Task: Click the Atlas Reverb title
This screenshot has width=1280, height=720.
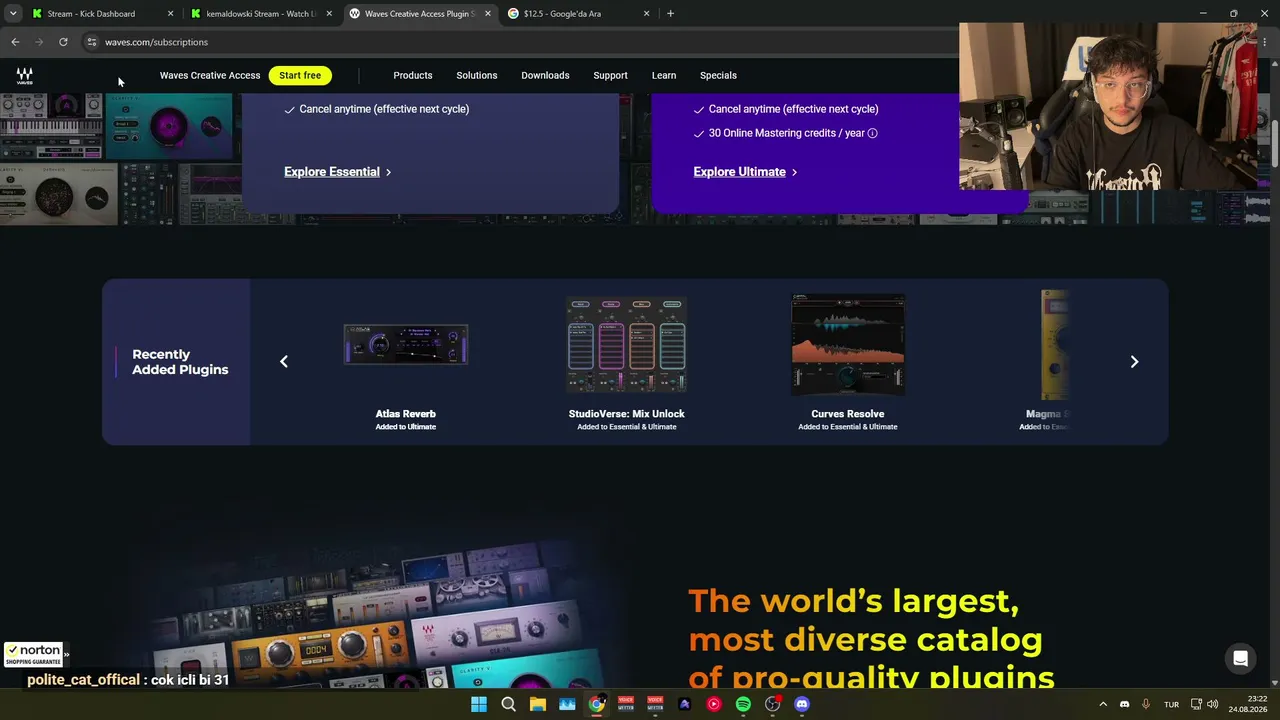Action: pyautogui.click(x=406, y=414)
